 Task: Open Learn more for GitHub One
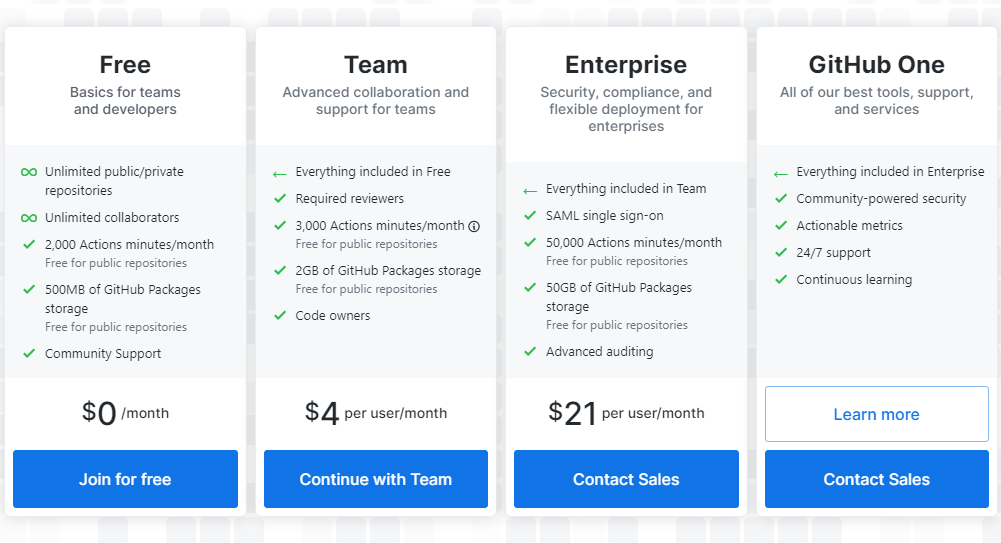pos(877,414)
